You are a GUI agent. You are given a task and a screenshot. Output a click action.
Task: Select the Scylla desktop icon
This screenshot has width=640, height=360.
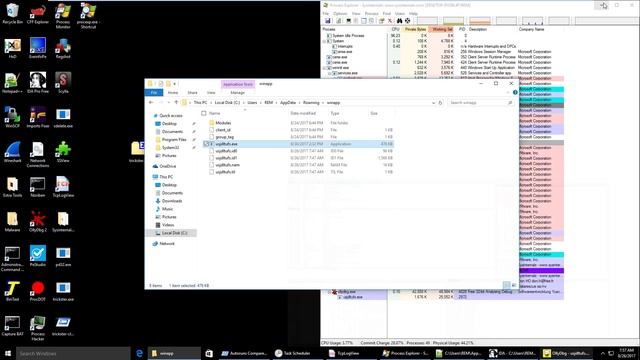[x=63, y=83]
